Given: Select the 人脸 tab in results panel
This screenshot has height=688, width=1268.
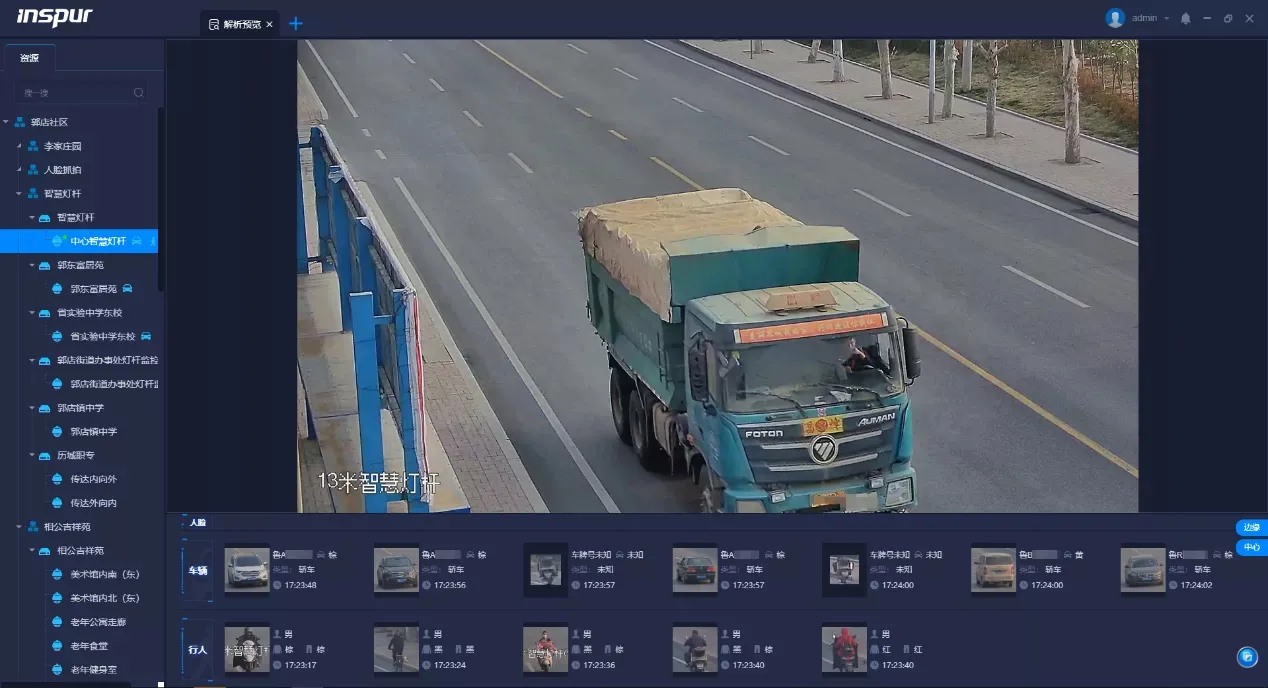Looking at the screenshot, I should click(197, 522).
